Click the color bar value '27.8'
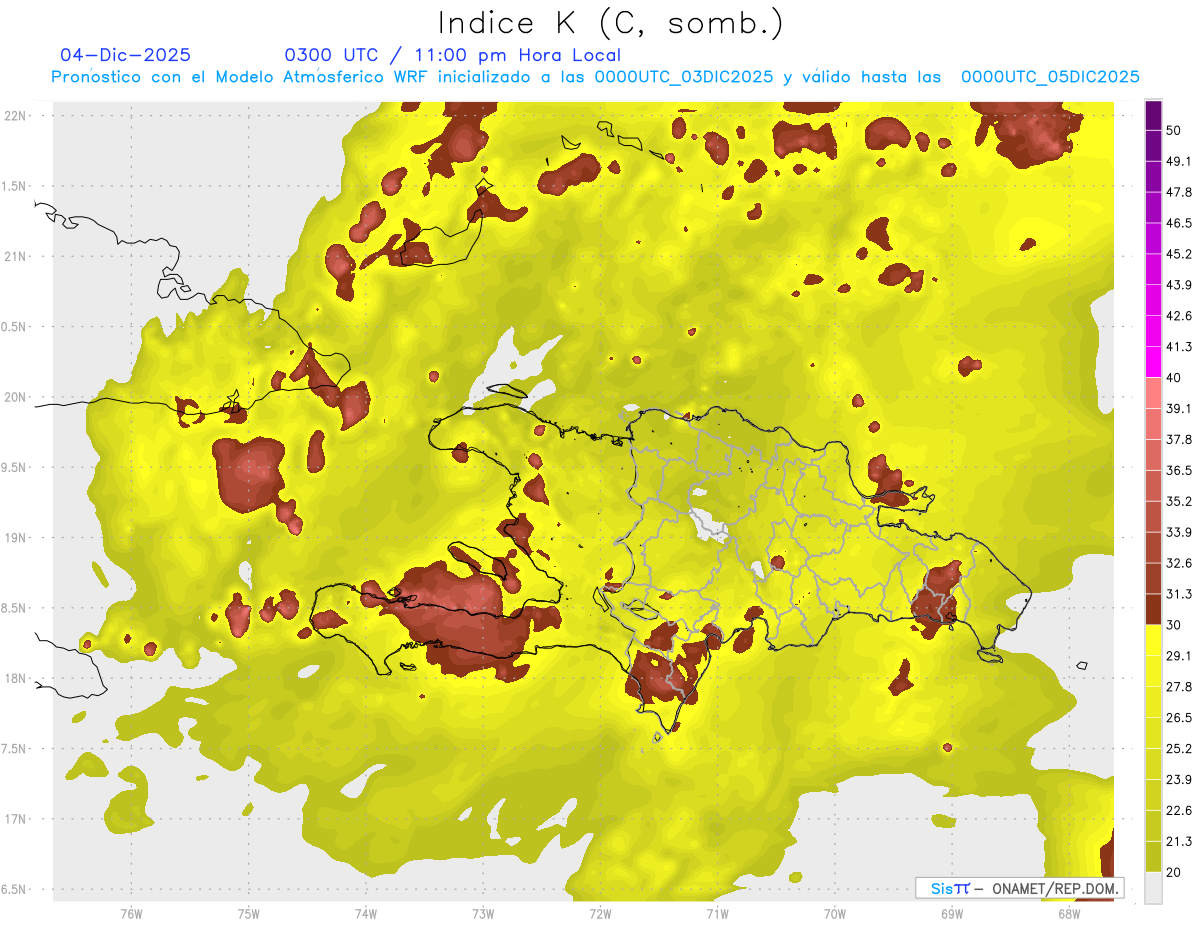This screenshot has height=927, width=1200. (1178, 687)
